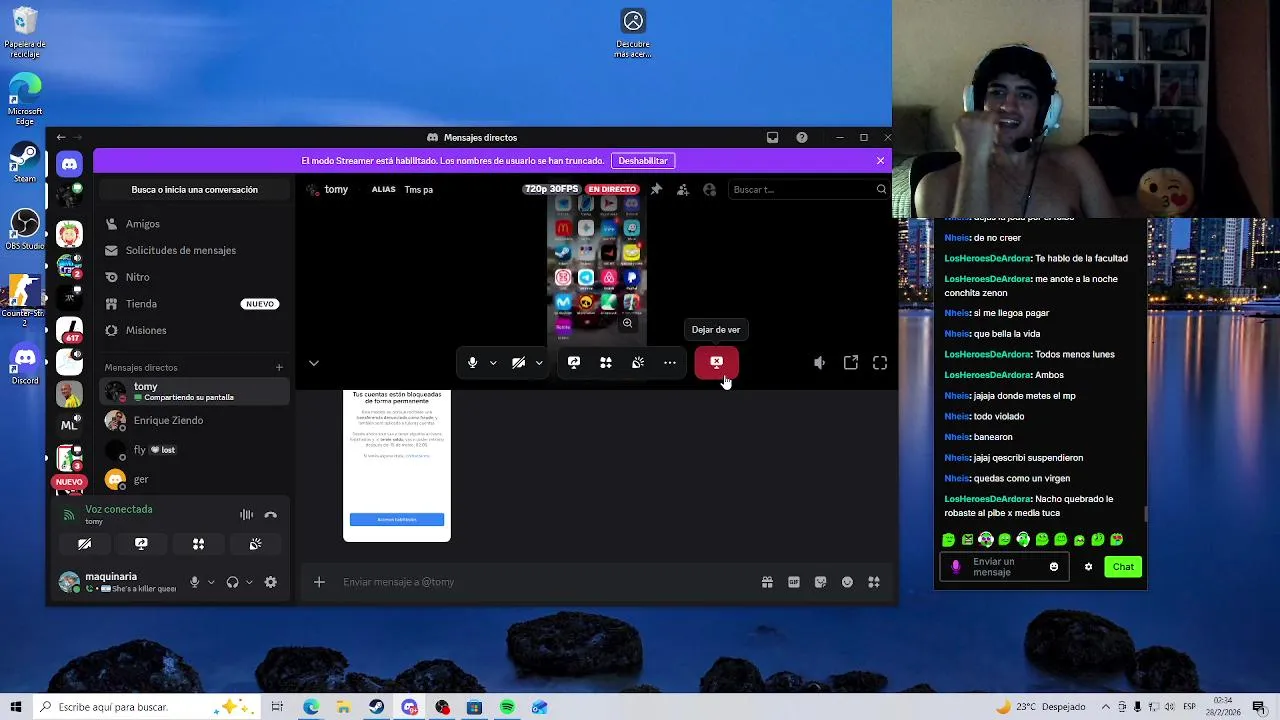The width and height of the screenshot is (1280, 720).
Task: Open activities button in voice panel
Action: (198, 544)
